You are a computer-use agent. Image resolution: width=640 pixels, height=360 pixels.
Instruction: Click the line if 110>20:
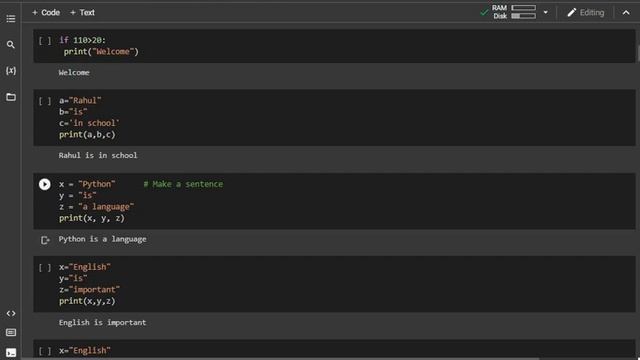(x=82, y=40)
